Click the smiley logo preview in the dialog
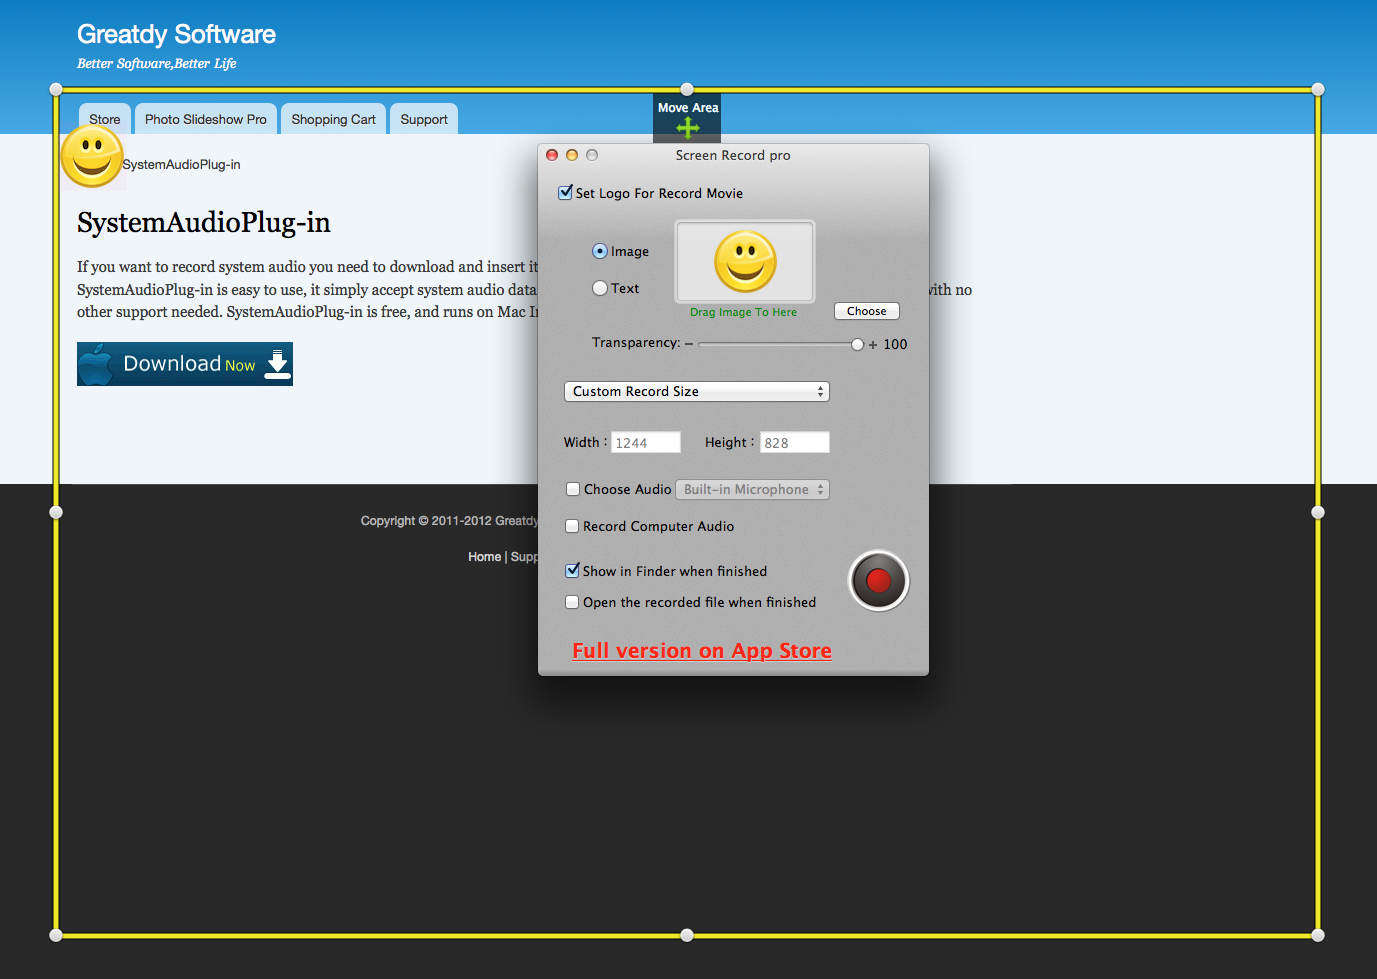Image resolution: width=1377 pixels, height=979 pixels. [745, 261]
